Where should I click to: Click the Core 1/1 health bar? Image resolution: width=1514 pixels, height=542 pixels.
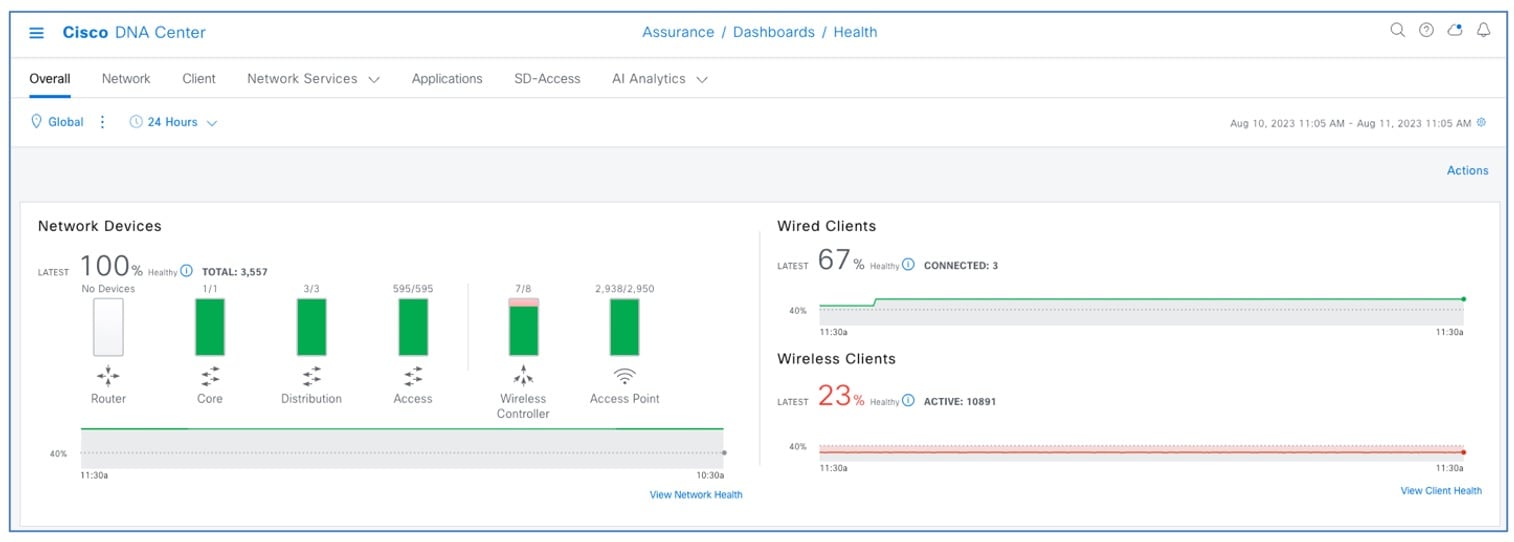click(210, 327)
